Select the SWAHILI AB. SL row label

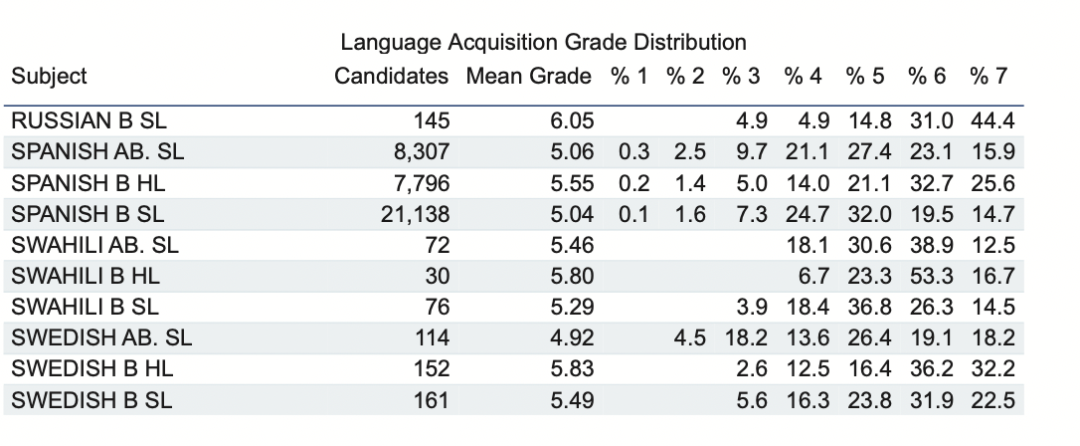[x=95, y=245]
